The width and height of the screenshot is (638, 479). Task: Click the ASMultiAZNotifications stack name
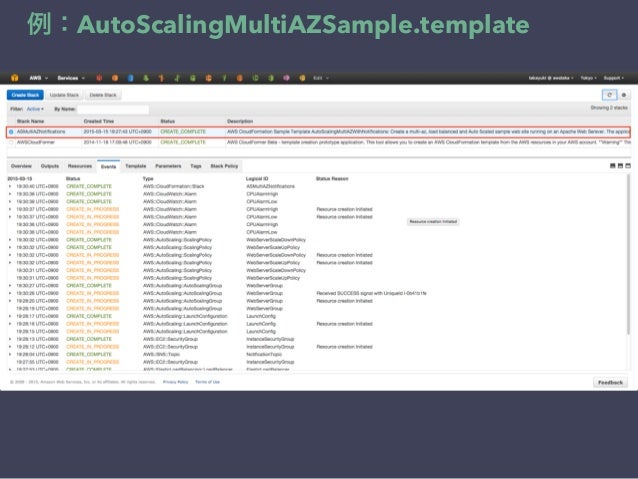click(x=41, y=132)
